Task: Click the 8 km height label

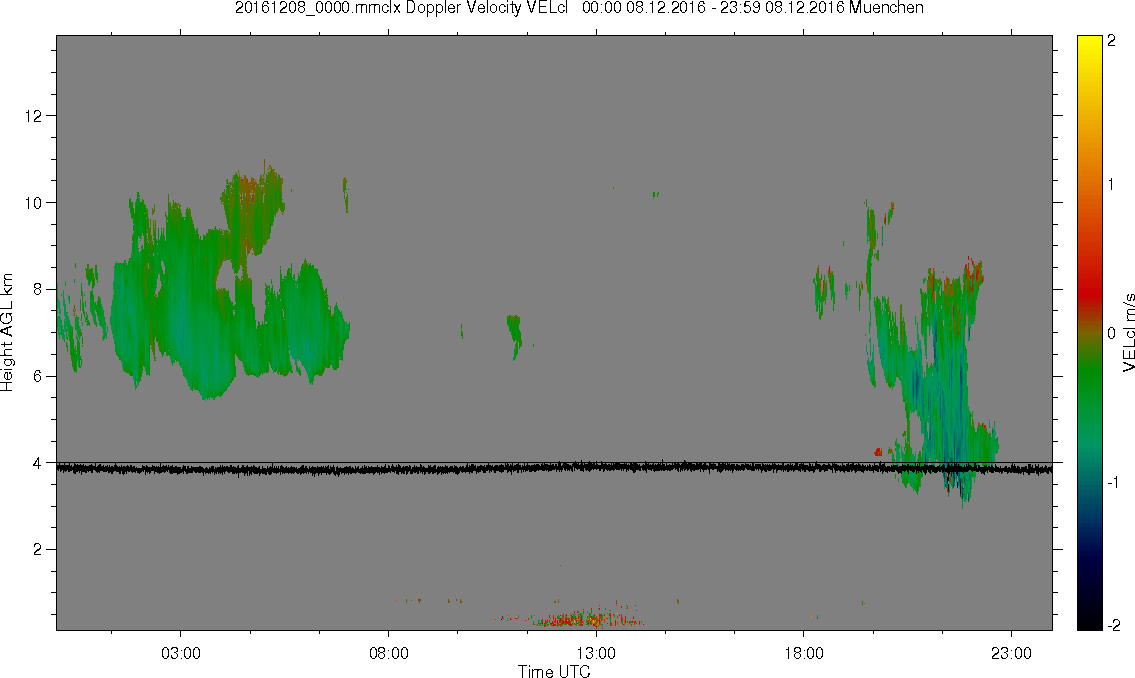Action: (x=38, y=289)
